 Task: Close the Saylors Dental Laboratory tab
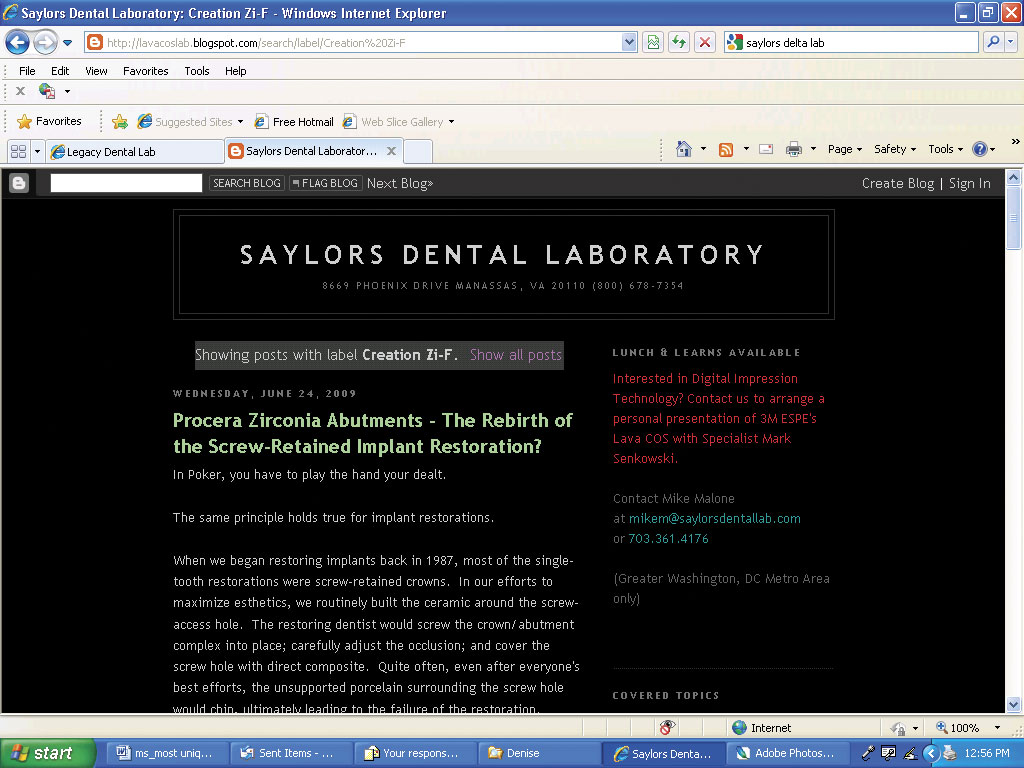point(391,151)
